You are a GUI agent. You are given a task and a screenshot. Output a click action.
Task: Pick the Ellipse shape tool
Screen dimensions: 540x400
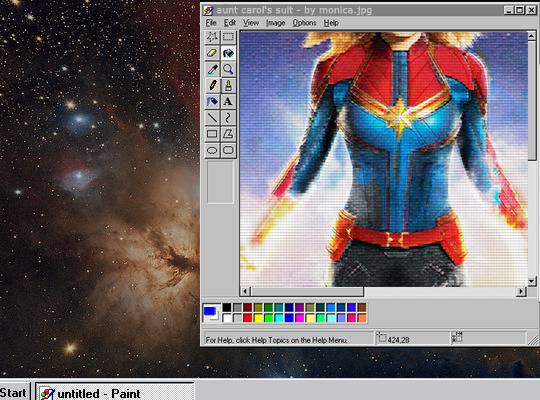coord(212,150)
